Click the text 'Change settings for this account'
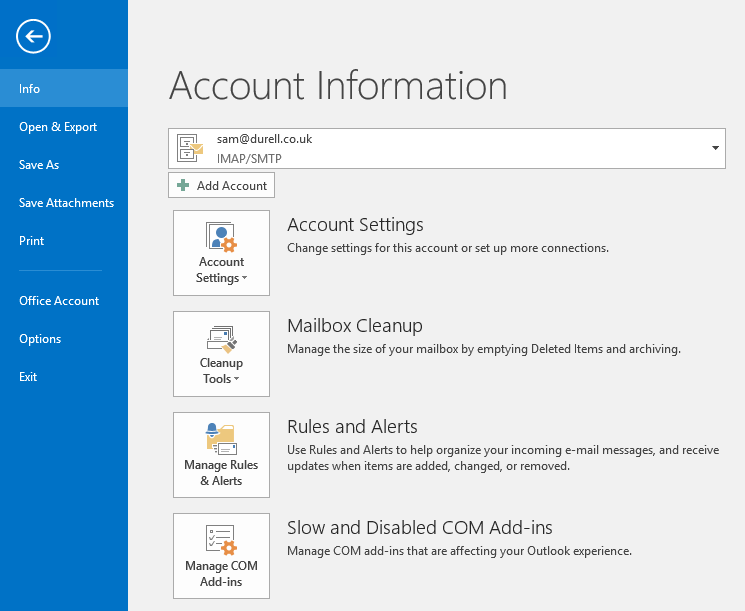Screen dimensions: 745x611 373,248
